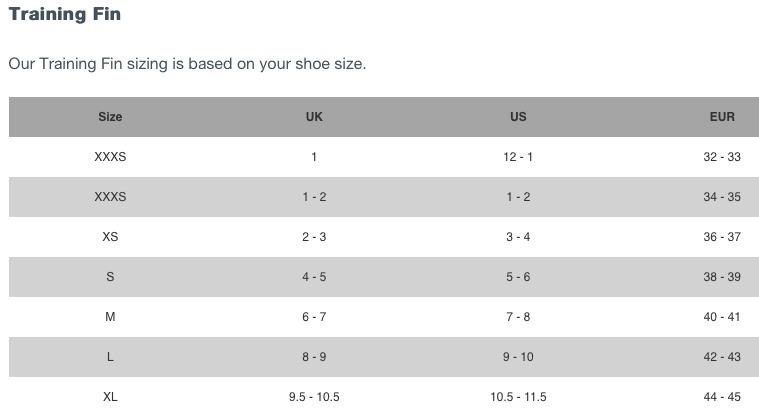Click the shoe size description sentence
Image resolution: width=759 pixels, height=412 pixels.
point(187,64)
